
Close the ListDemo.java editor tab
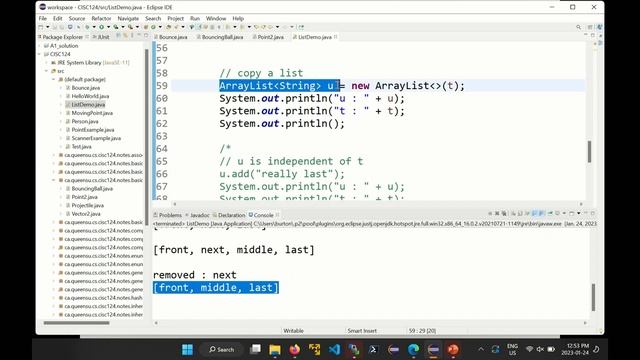coord(336,37)
